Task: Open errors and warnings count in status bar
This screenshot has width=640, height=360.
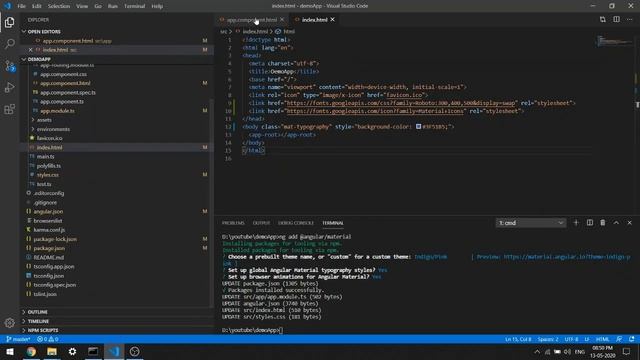Action: 48,339
